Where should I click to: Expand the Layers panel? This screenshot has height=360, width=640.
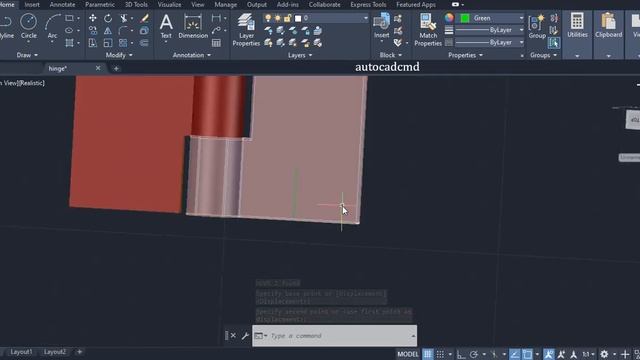tap(300, 55)
